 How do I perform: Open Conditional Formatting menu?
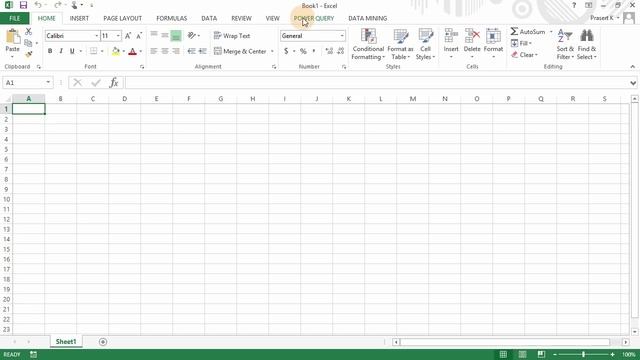pos(368,44)
